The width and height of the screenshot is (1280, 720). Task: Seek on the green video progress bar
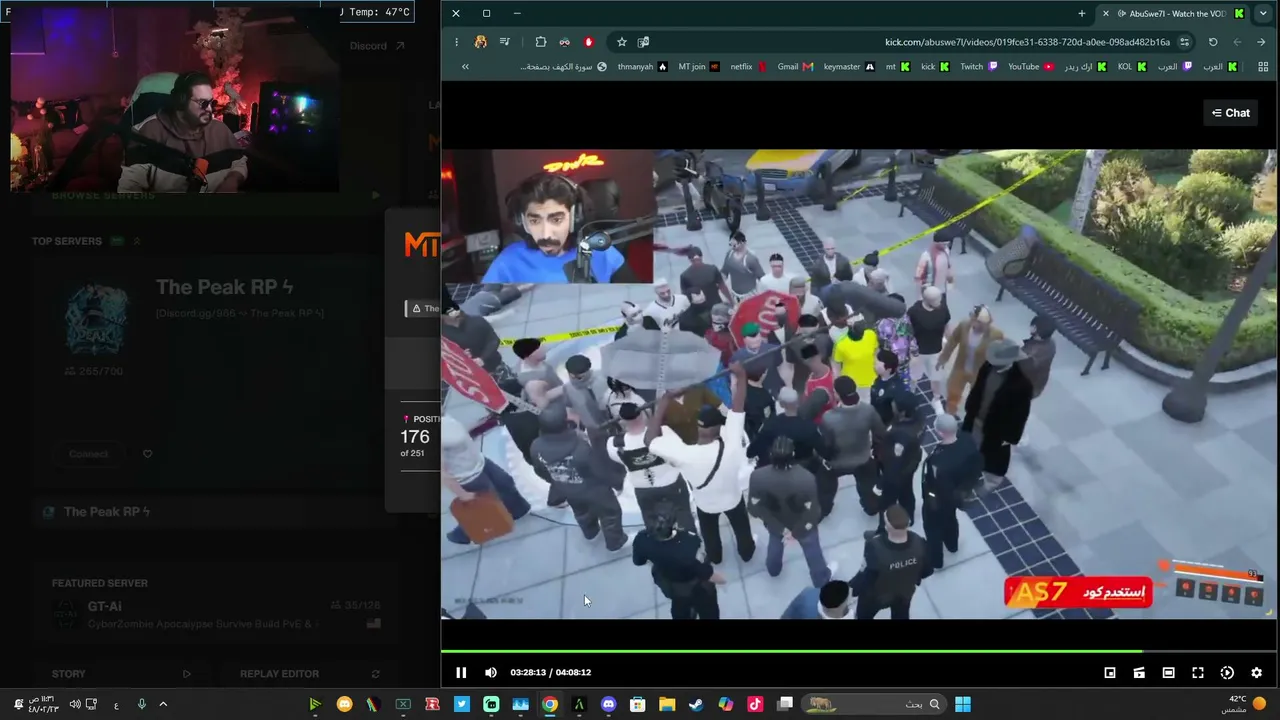(x=858, y=651)
